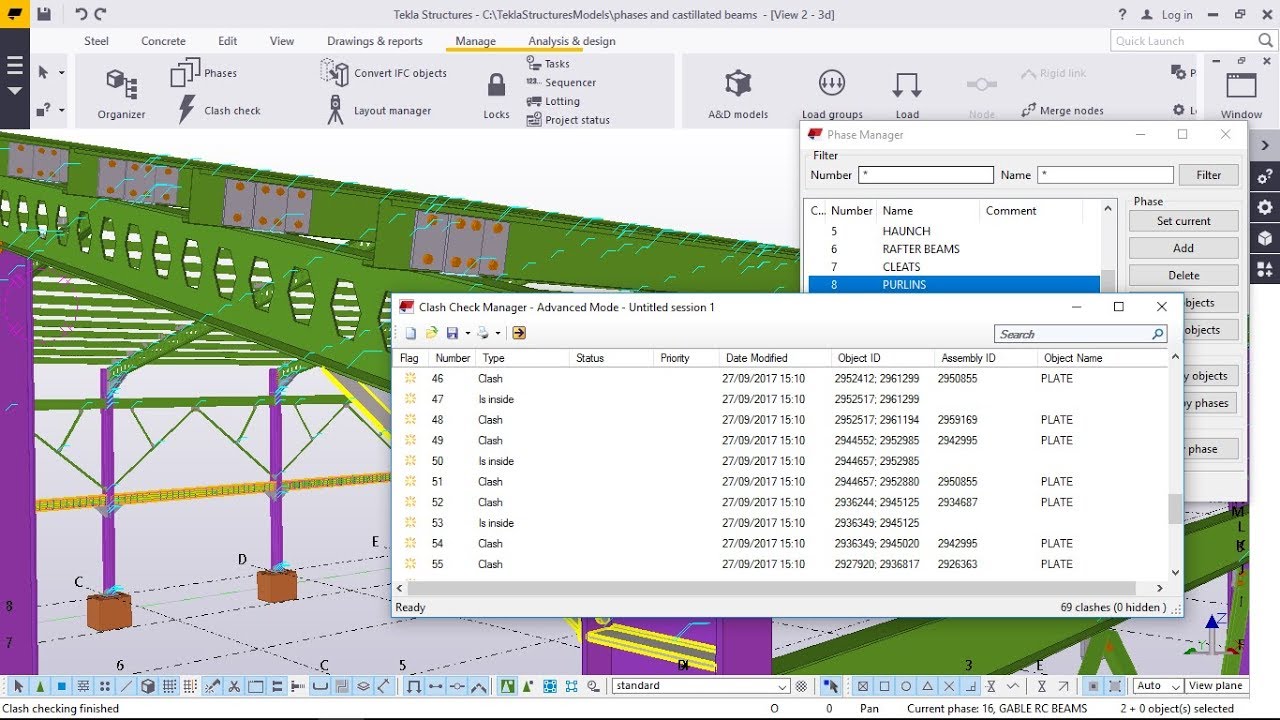Open print options dropdown in Clash Check Manager
The image size is (1280, 720).
coord(498,333)
